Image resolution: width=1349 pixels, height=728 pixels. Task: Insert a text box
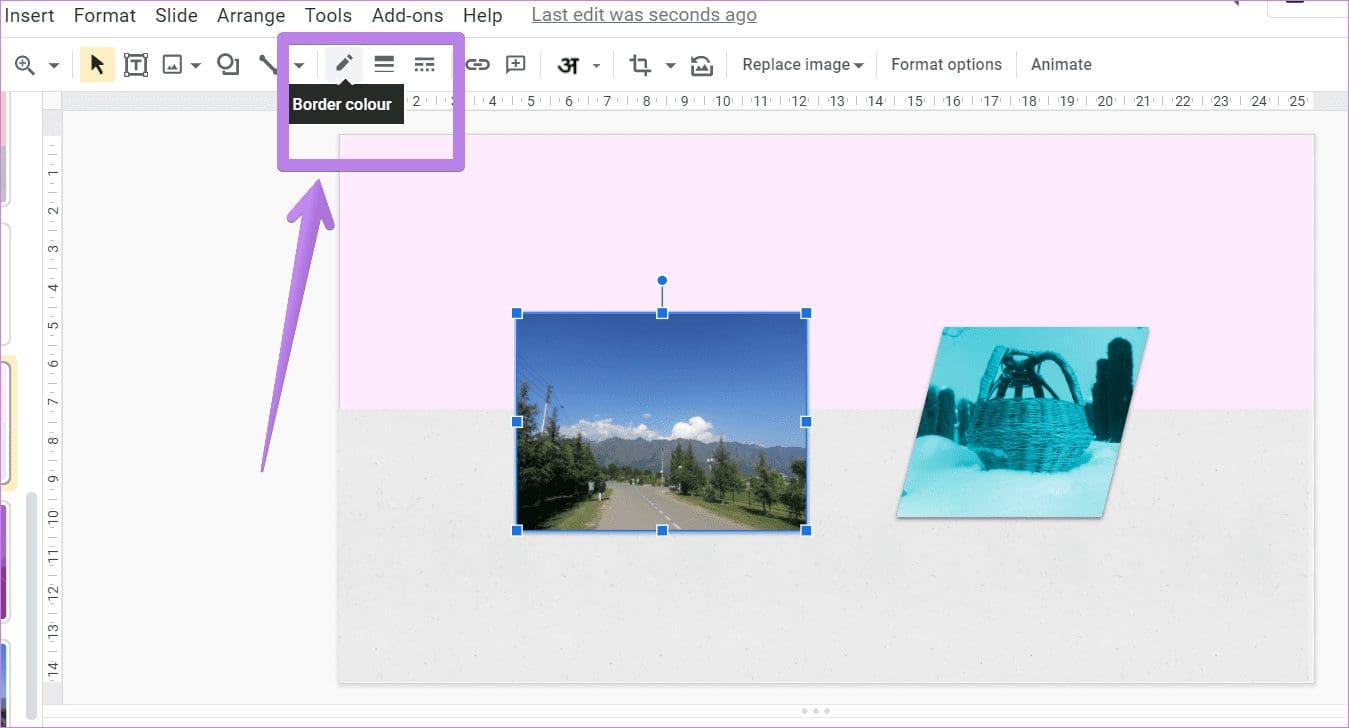point(136,64)
